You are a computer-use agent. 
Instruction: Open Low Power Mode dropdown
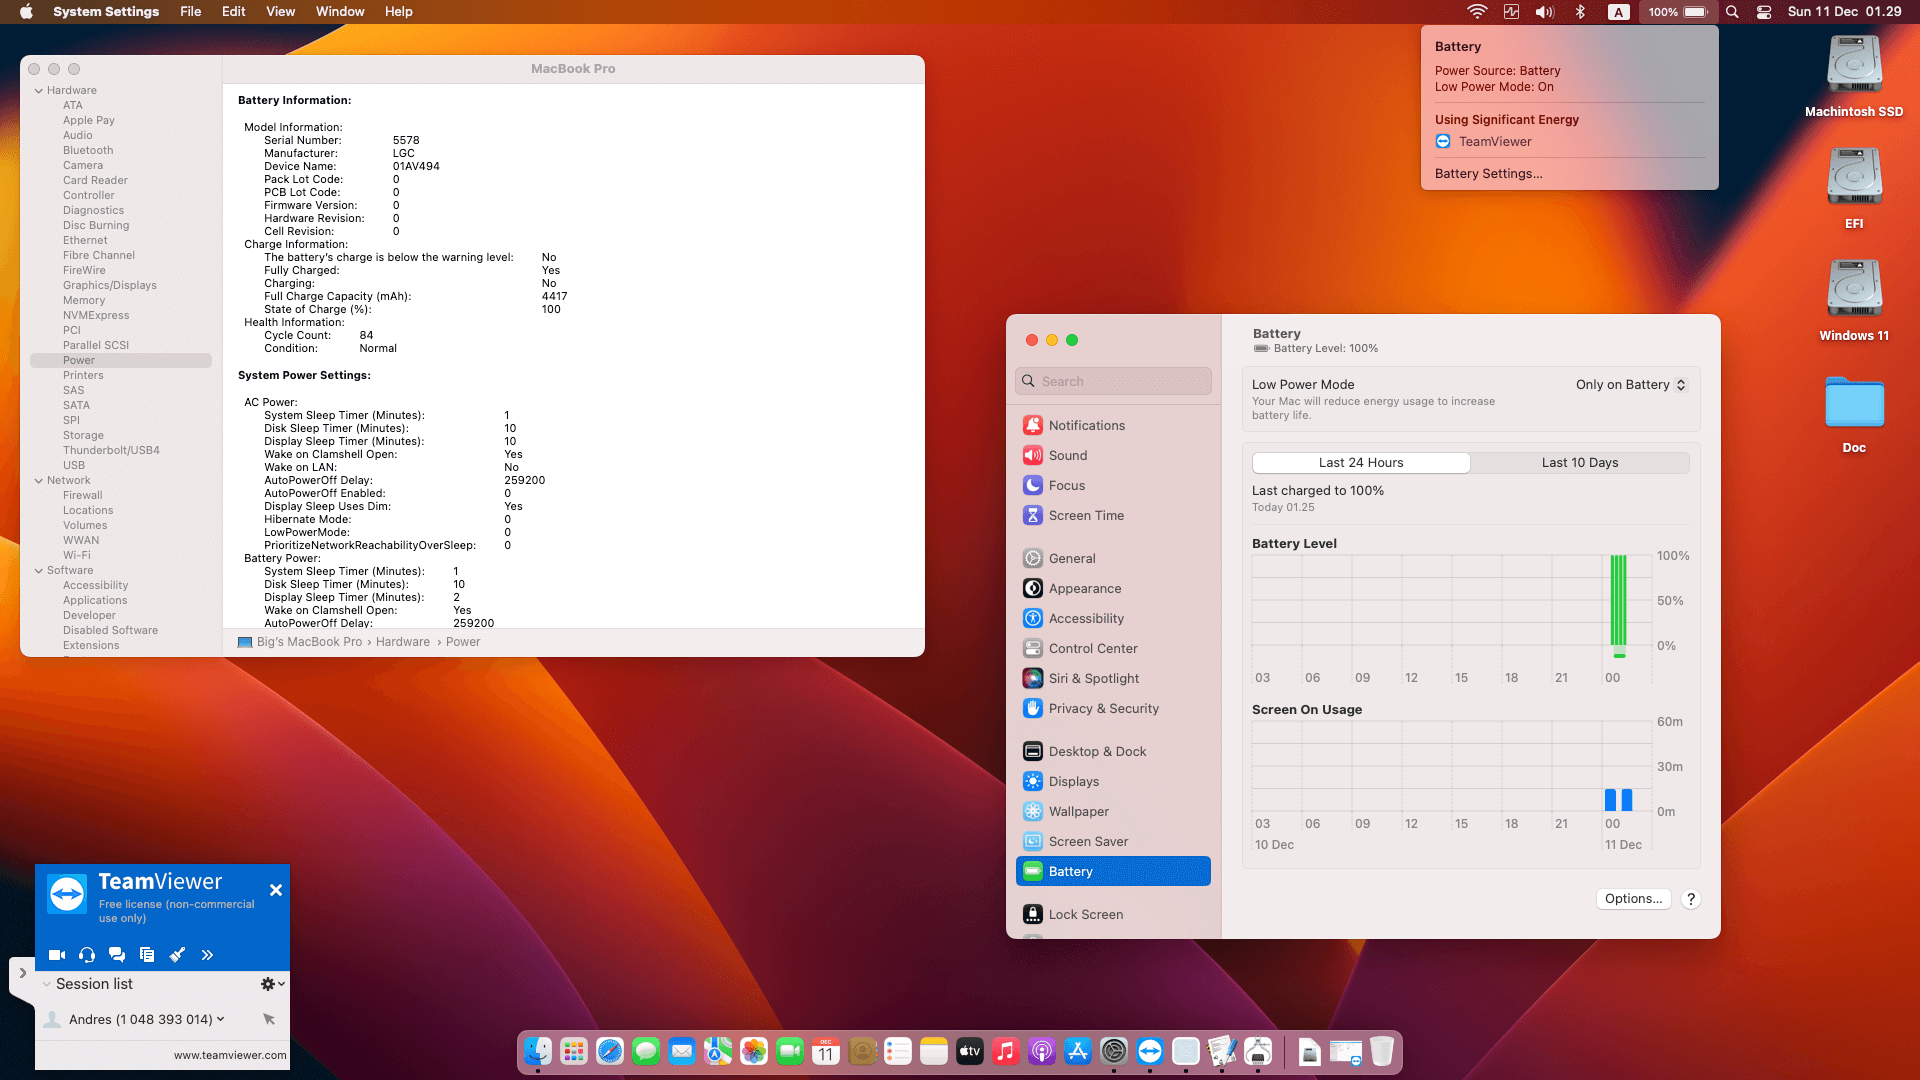pyautogui.click(x=1631, y=385)
